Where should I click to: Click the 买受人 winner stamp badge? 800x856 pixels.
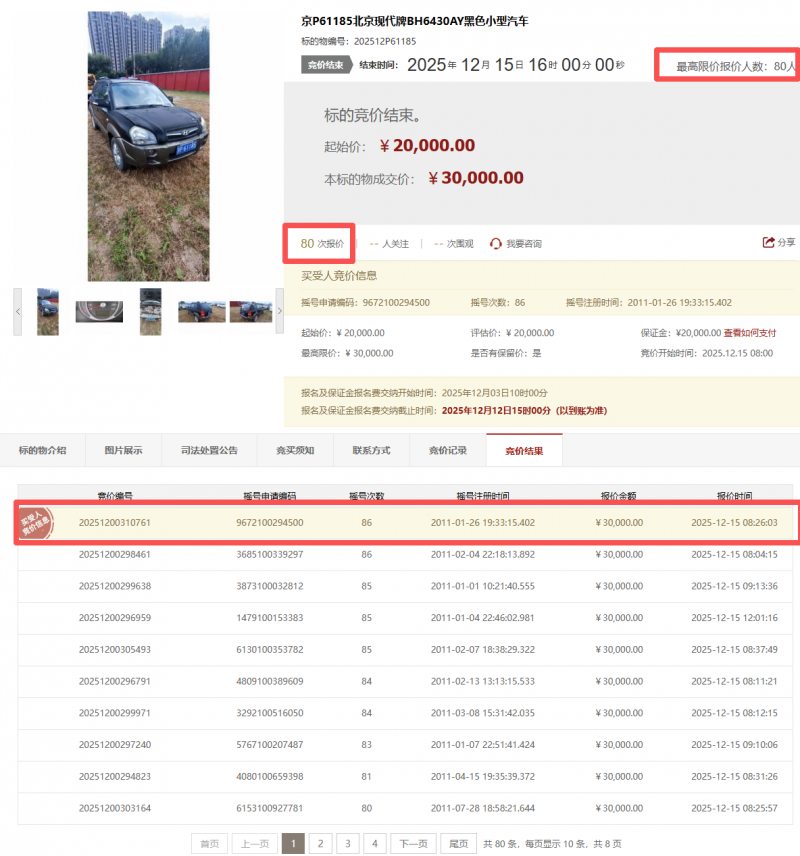[x=38, y=523]
